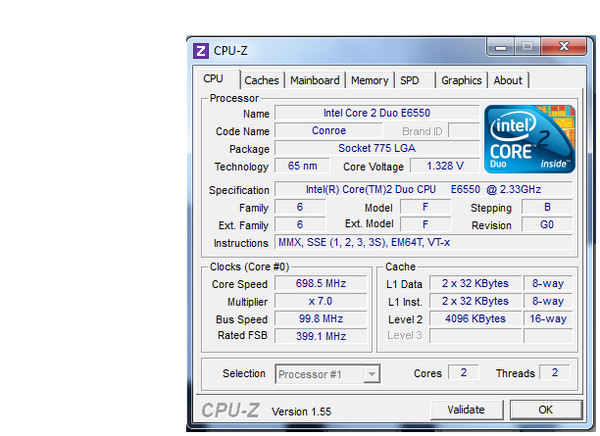Click the disabled maximize button

(527, 47)
